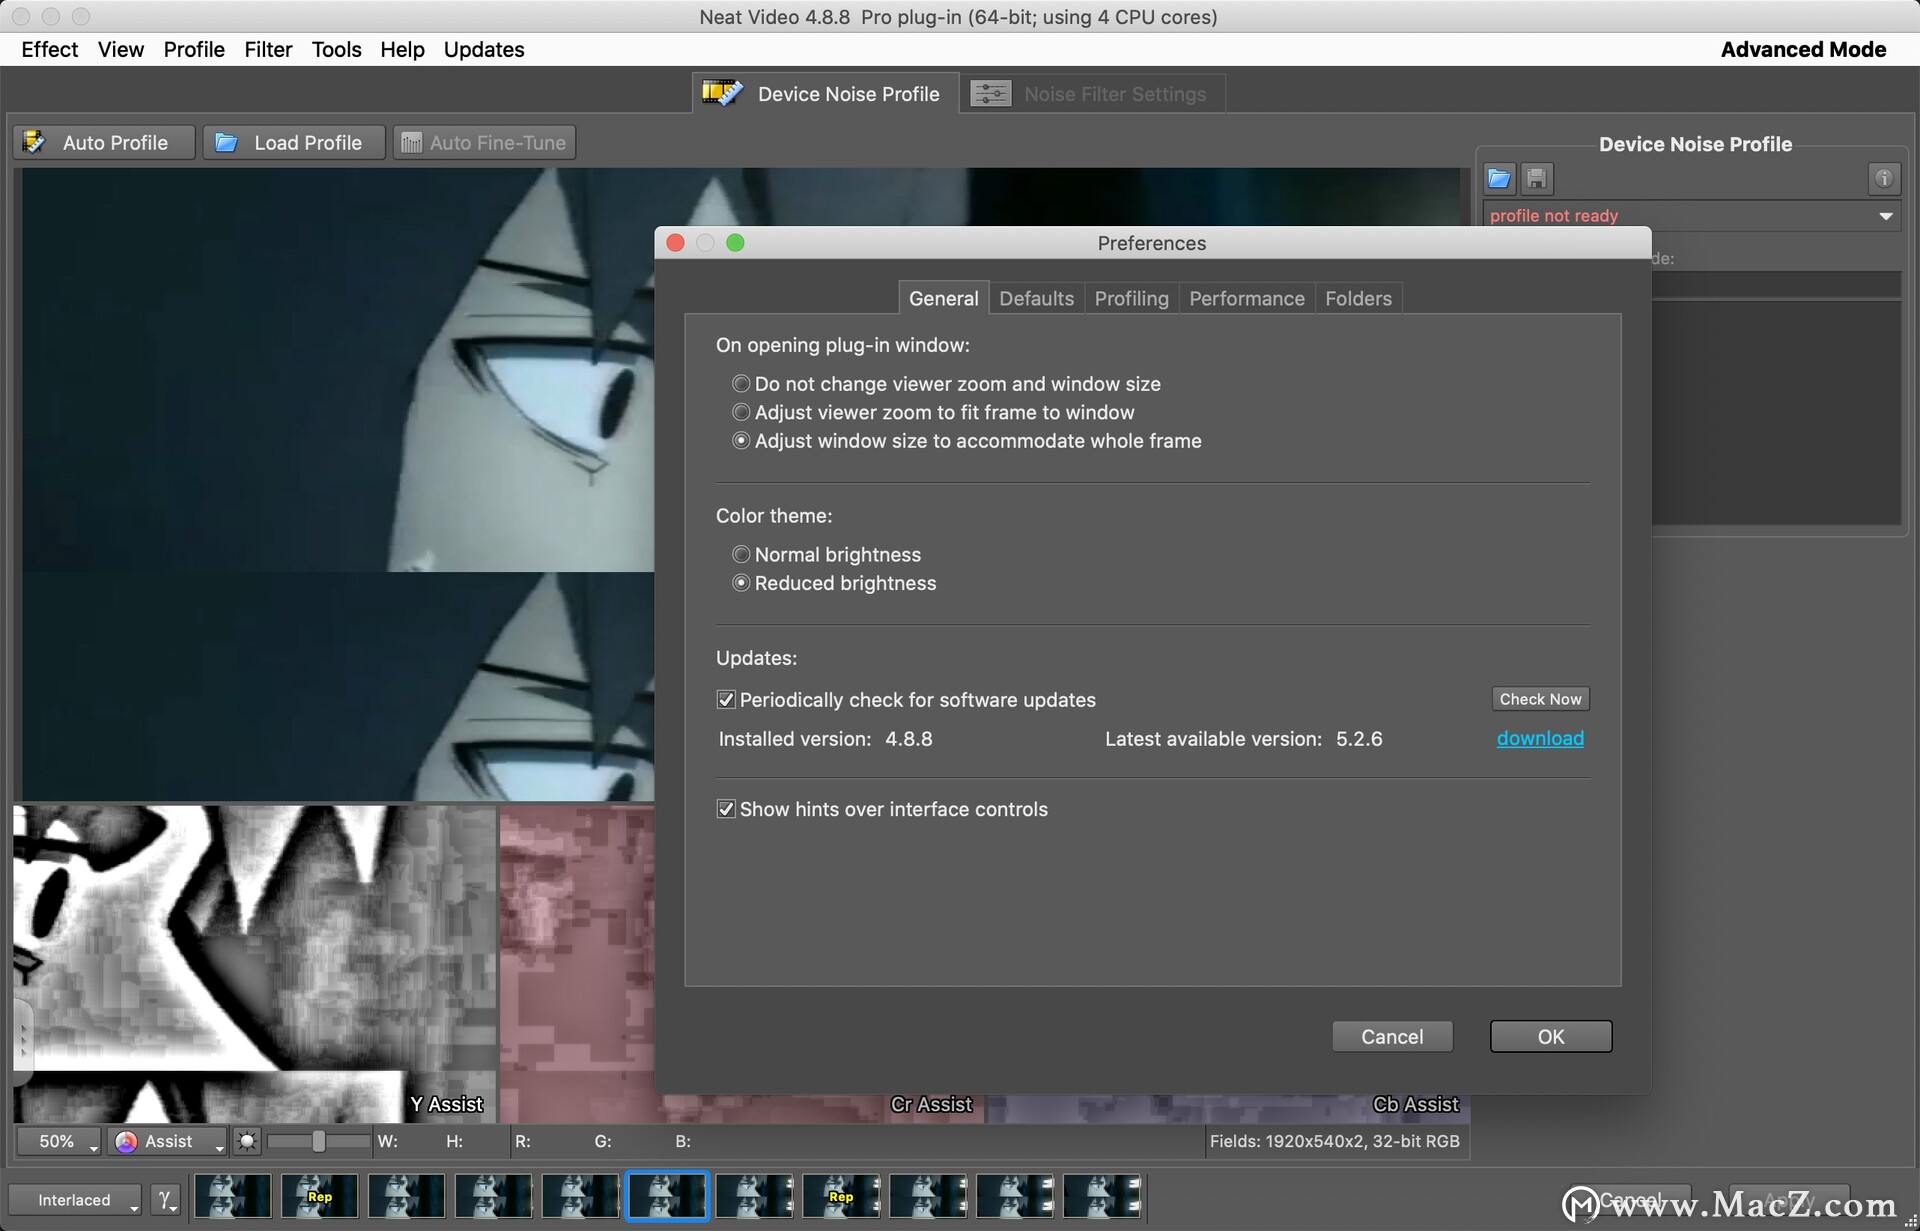The height and width of the screenshot is (1231, 1920).
Task: Click the Auto Profile button
Action: pos(104,143)
